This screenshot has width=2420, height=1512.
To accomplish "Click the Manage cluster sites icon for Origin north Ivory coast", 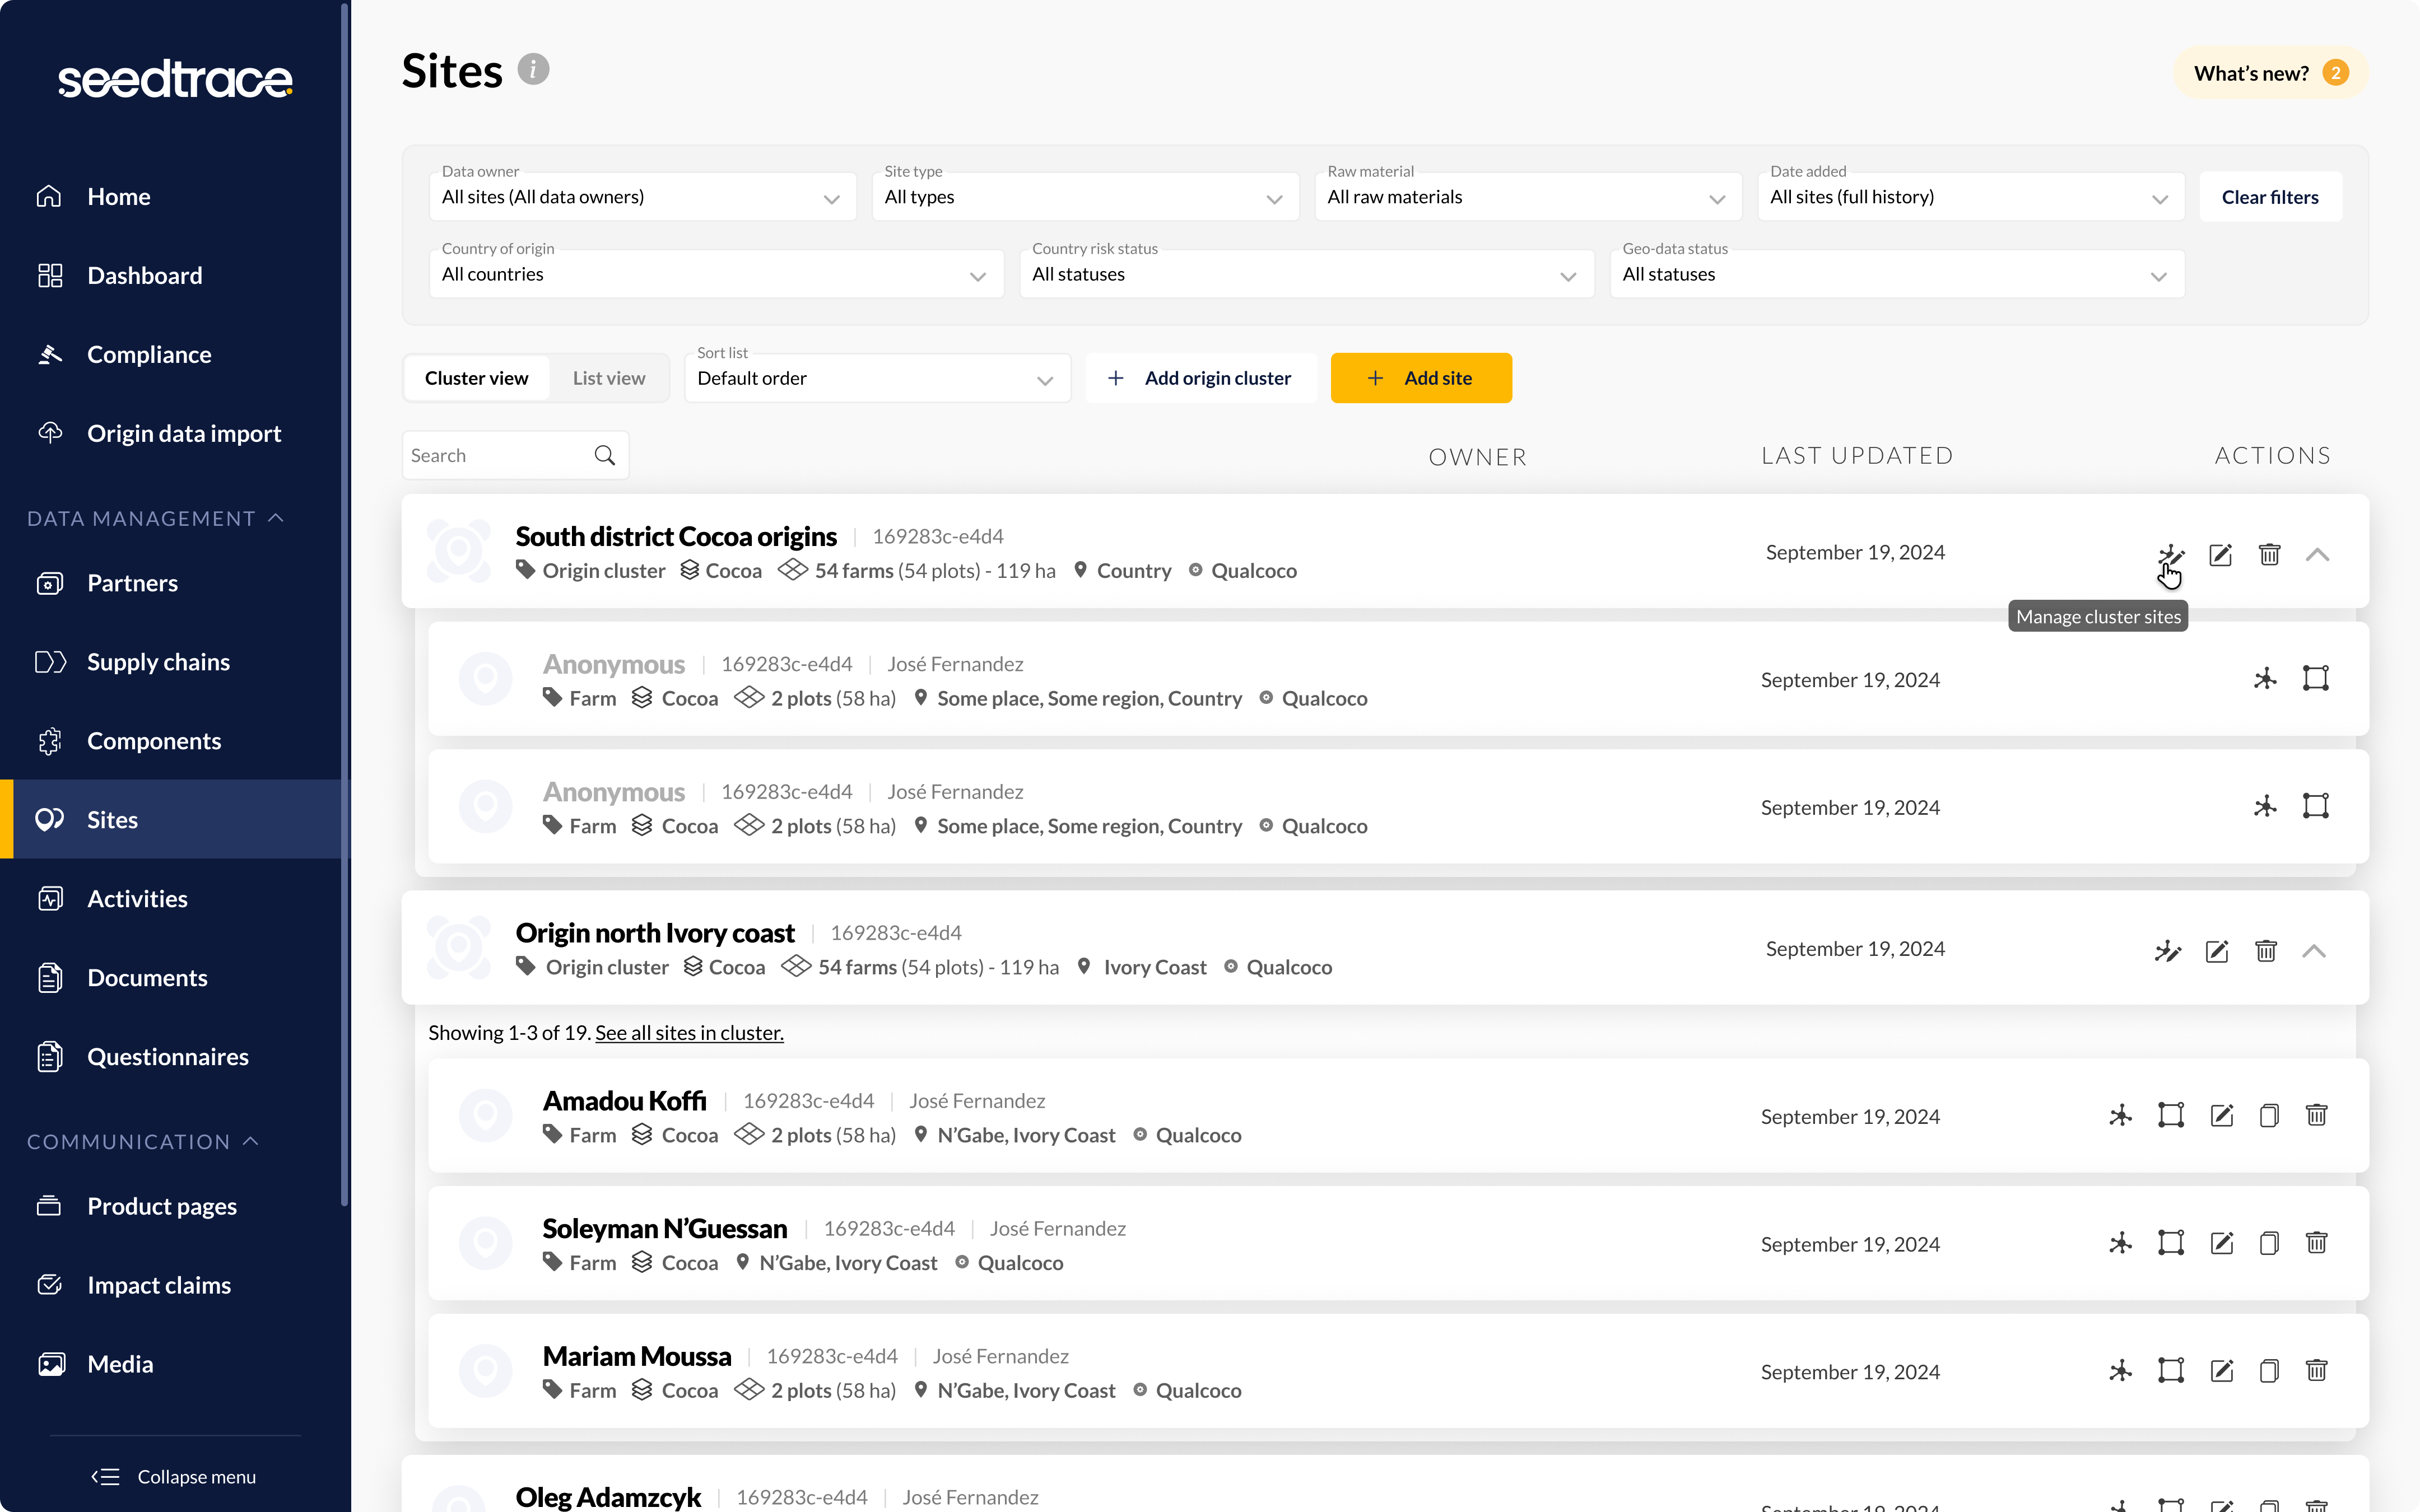I will click(x=2168, y=951).
